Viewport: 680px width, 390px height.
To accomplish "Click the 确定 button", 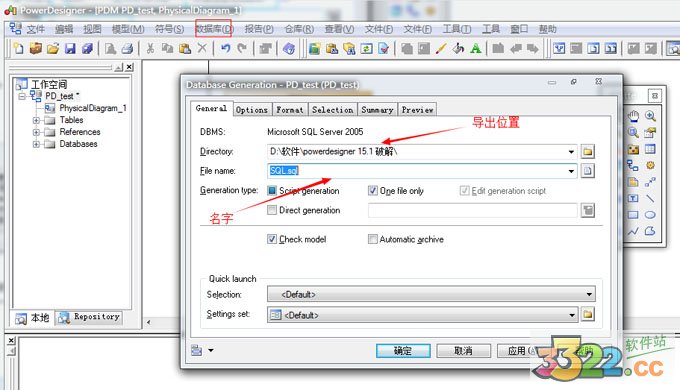I will click(403, 351).
